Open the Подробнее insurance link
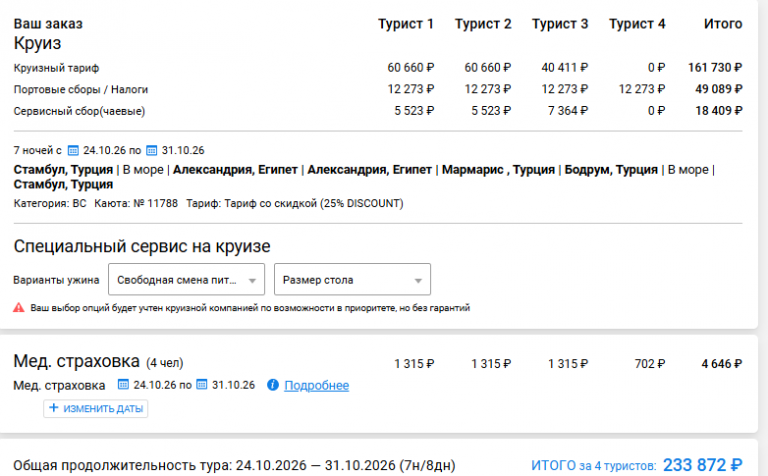The width and height of the screenshot is (768, 476). 316,385
